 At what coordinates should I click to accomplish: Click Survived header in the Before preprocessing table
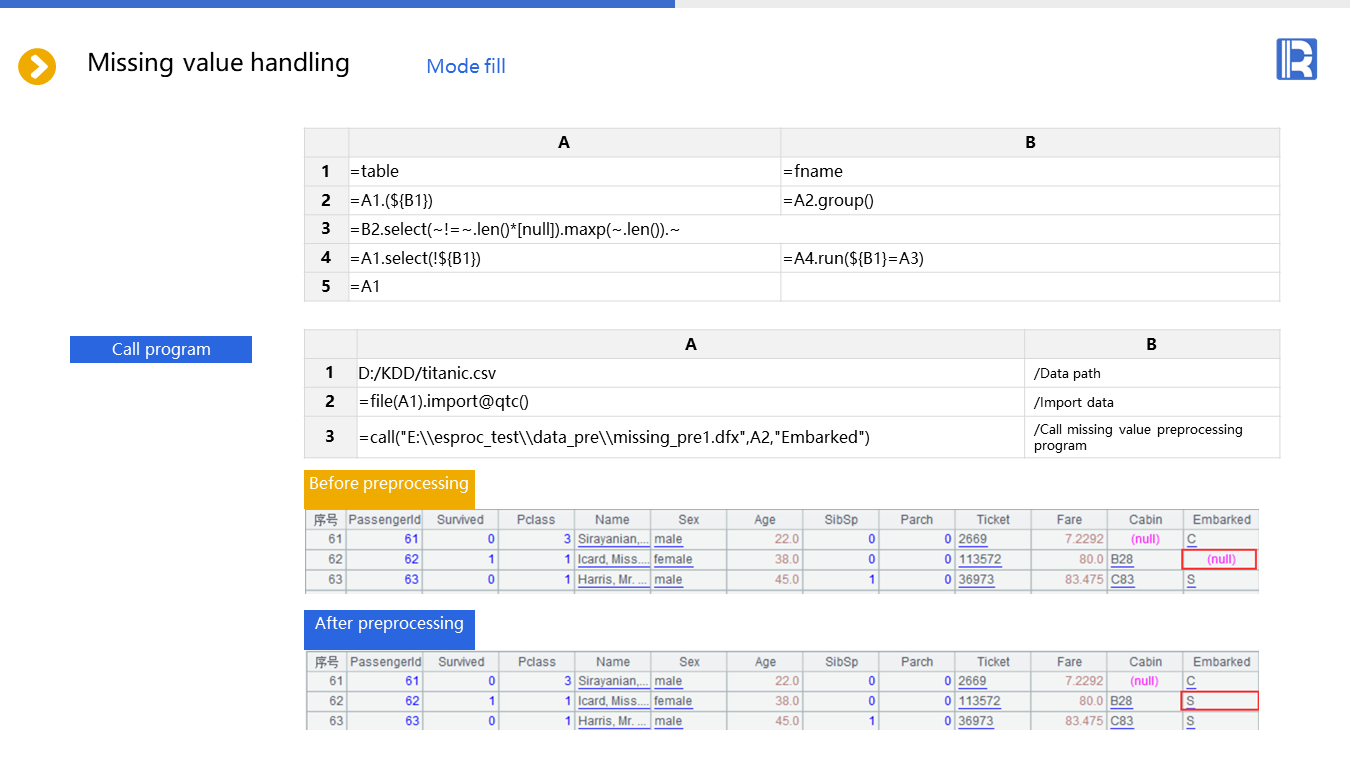(x=460, y=520)
